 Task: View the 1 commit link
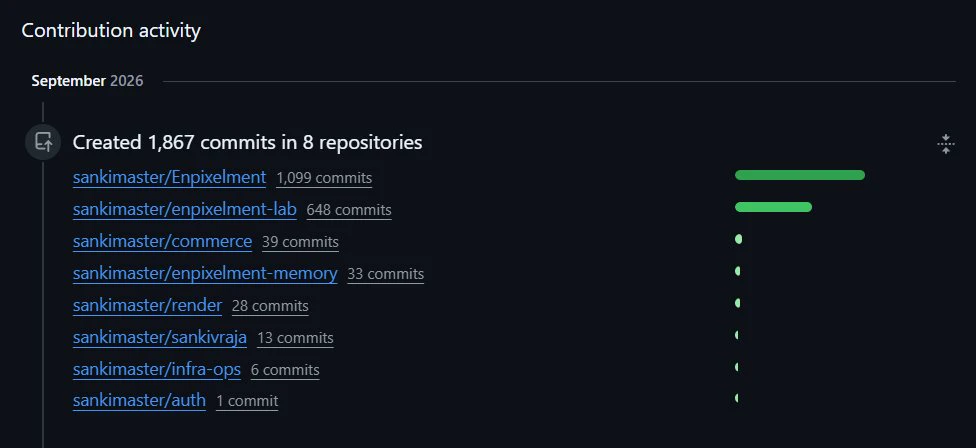[x=247, y=402]
